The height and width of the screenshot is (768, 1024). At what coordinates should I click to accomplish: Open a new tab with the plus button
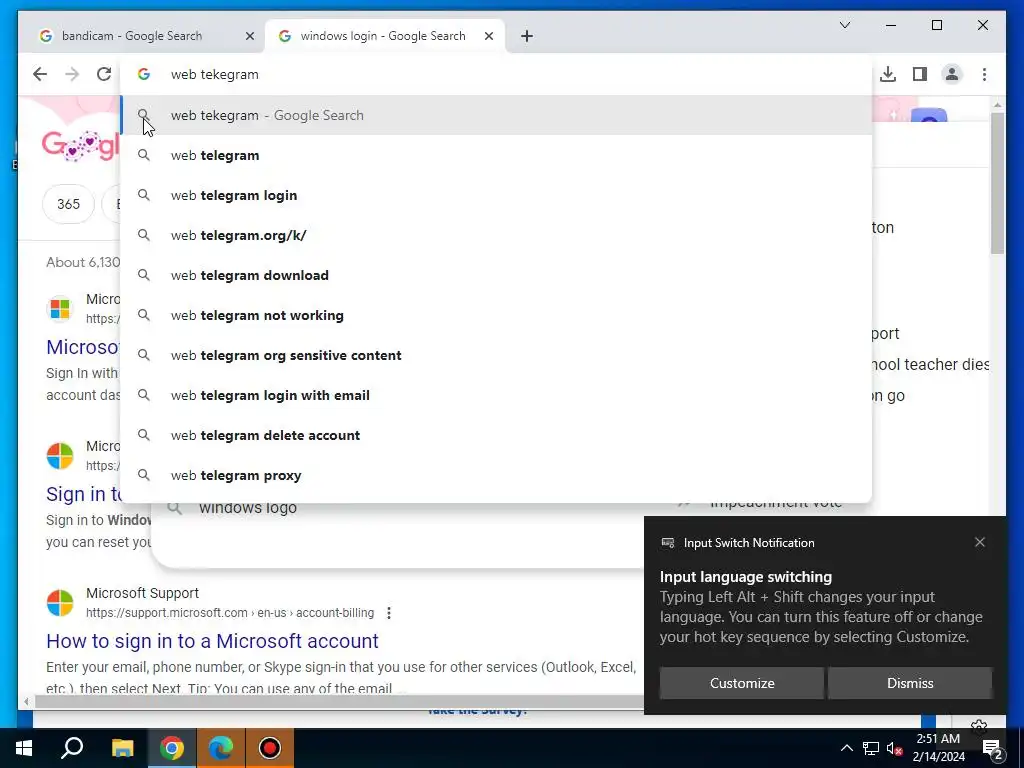point(527,36)
